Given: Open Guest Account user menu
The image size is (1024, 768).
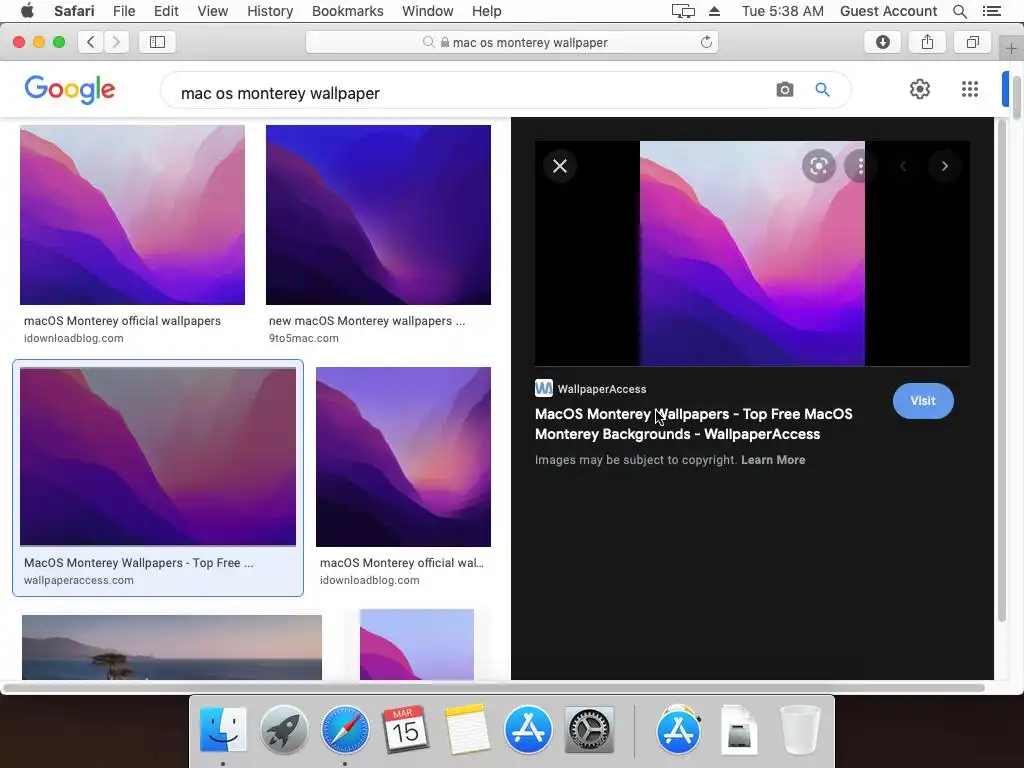Looking at the screenshot, I should (x=888, y=11).
